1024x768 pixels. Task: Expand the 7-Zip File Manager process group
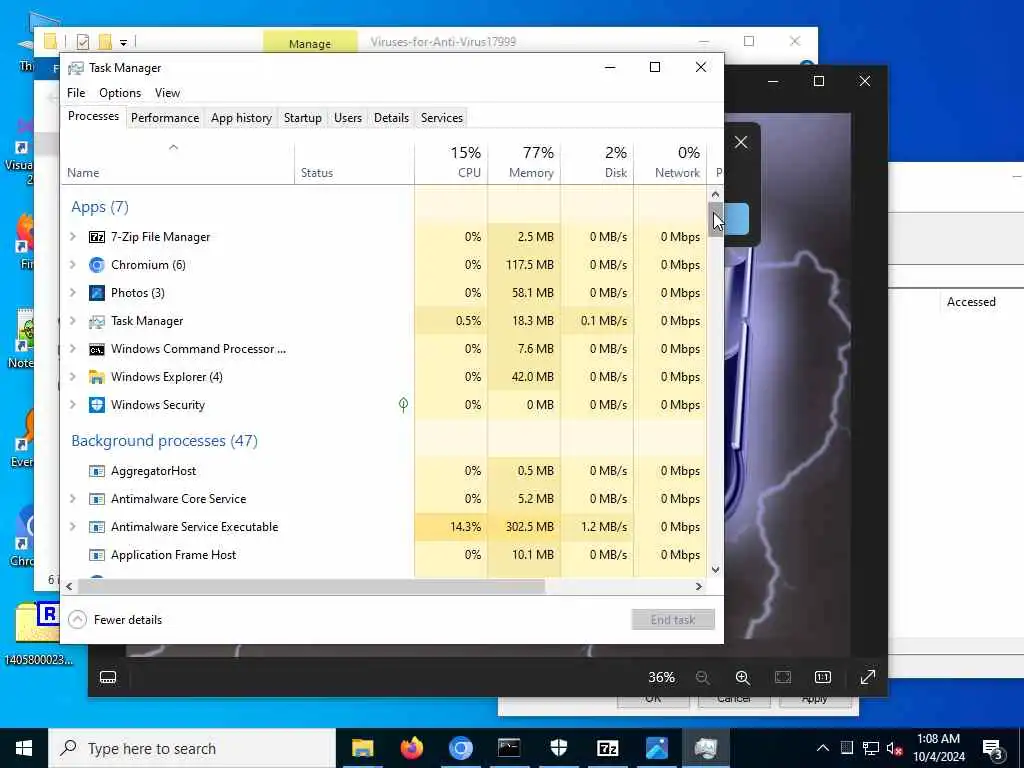click(73, 237)
